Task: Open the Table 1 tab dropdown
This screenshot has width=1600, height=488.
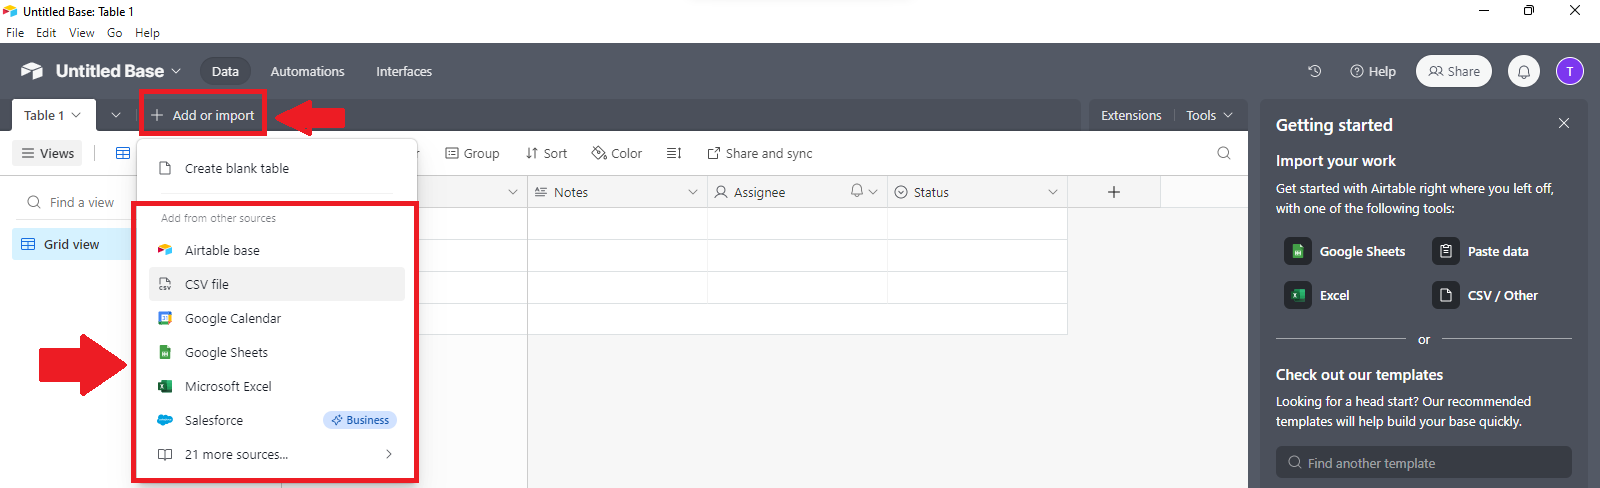Action: tap(76, 115)
